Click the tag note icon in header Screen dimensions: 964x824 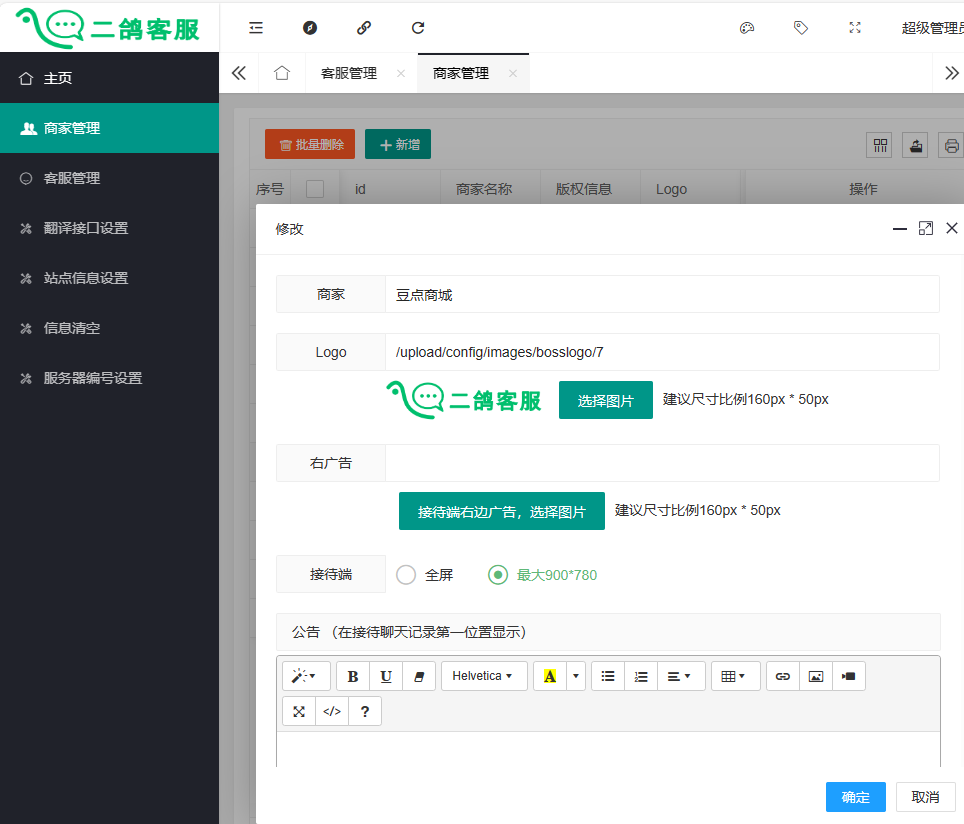coord(800,28)
